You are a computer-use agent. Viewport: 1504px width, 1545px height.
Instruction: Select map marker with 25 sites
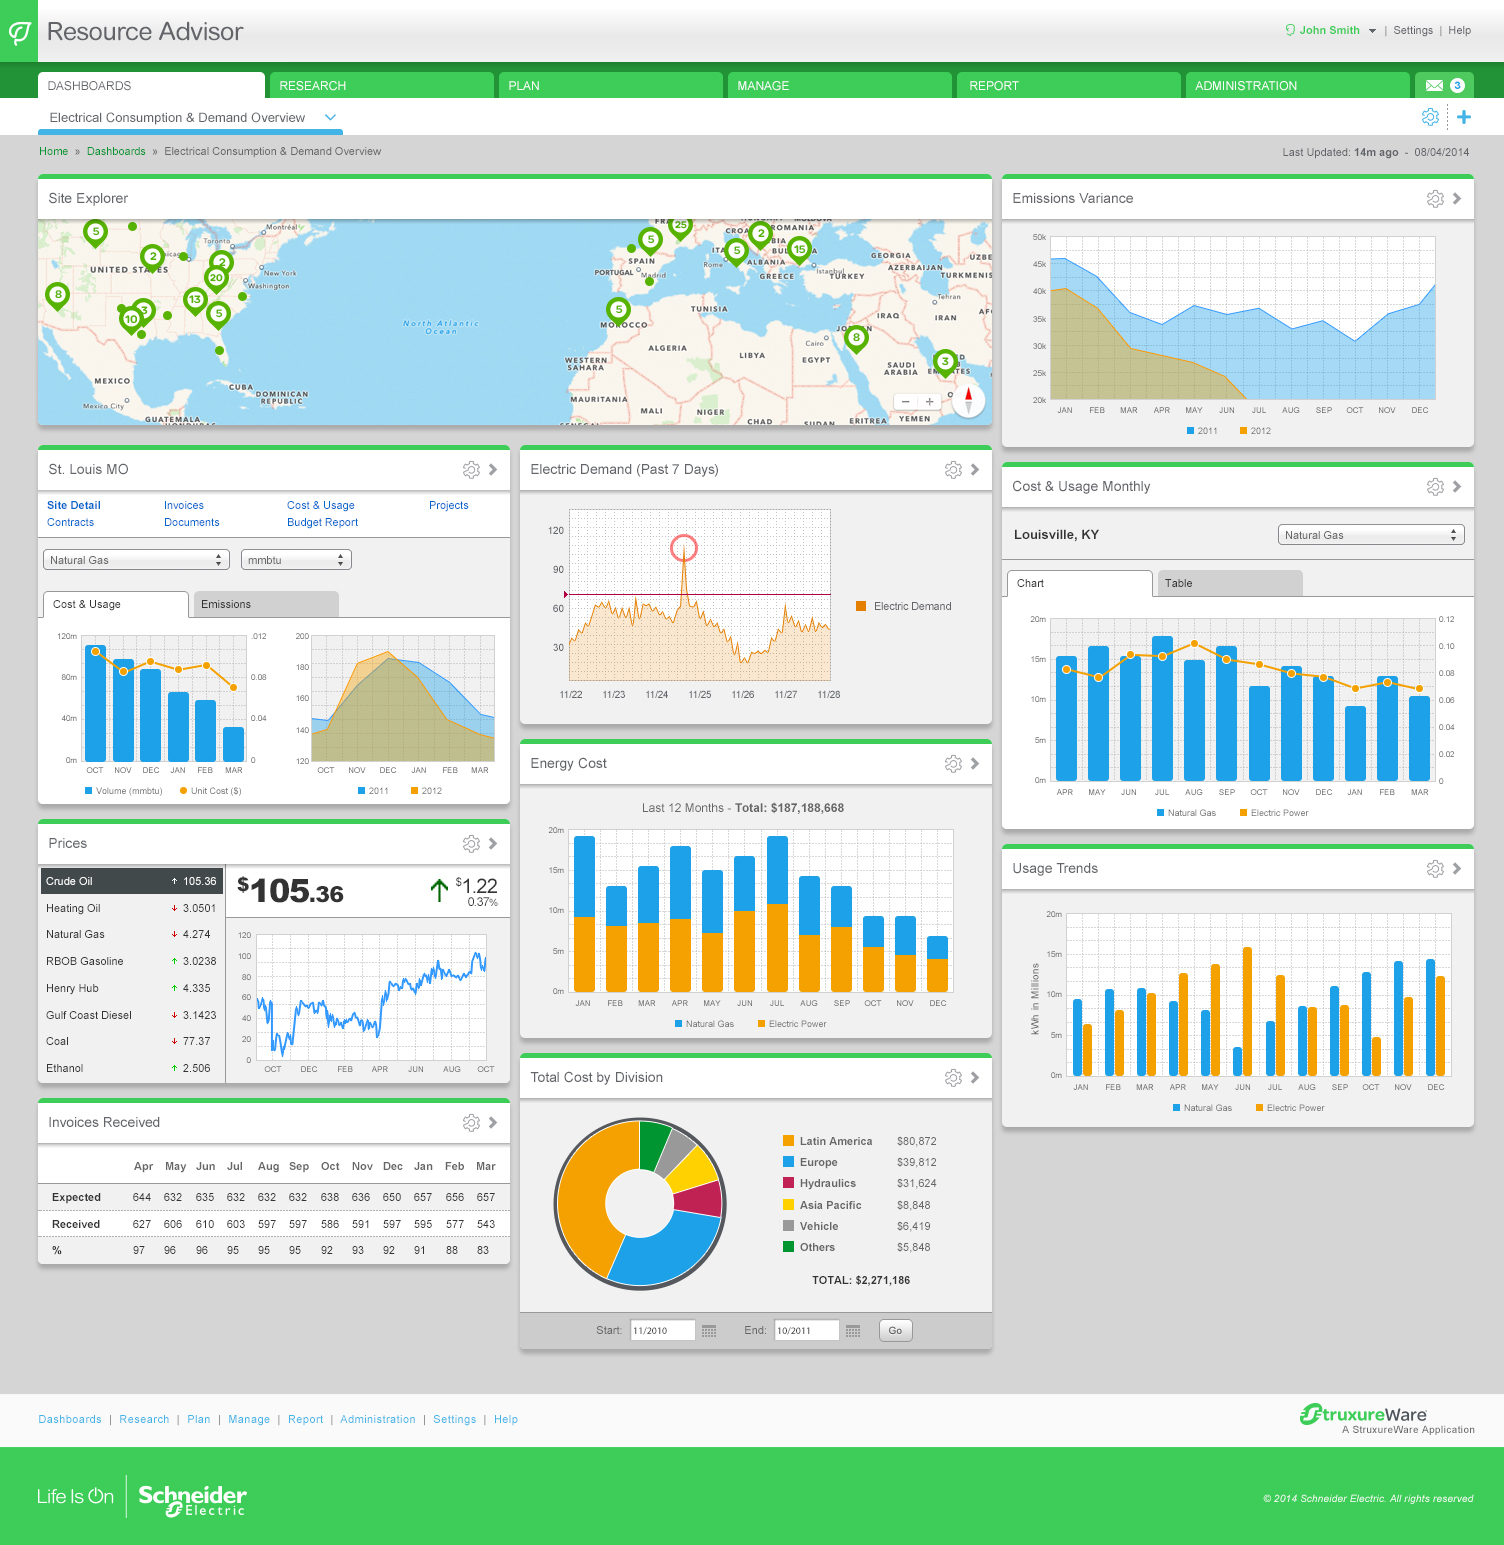click(681, 228)
